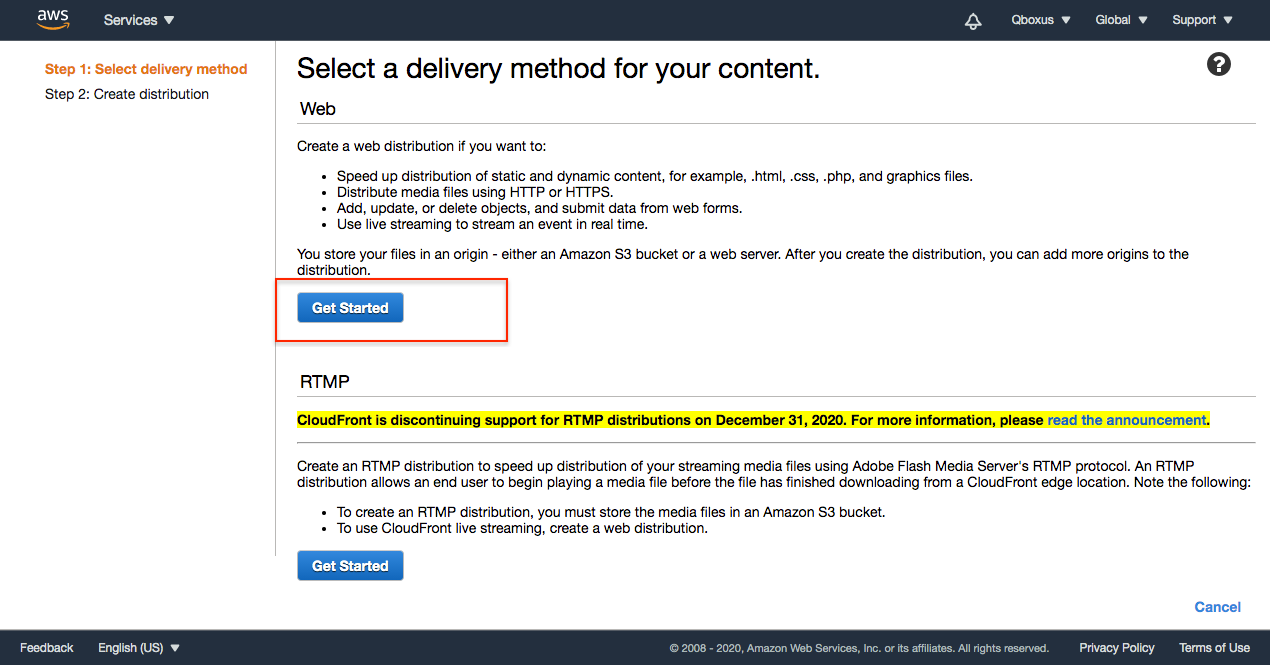Click the Web section heading

pyautogui.click(x=318, y=109)
